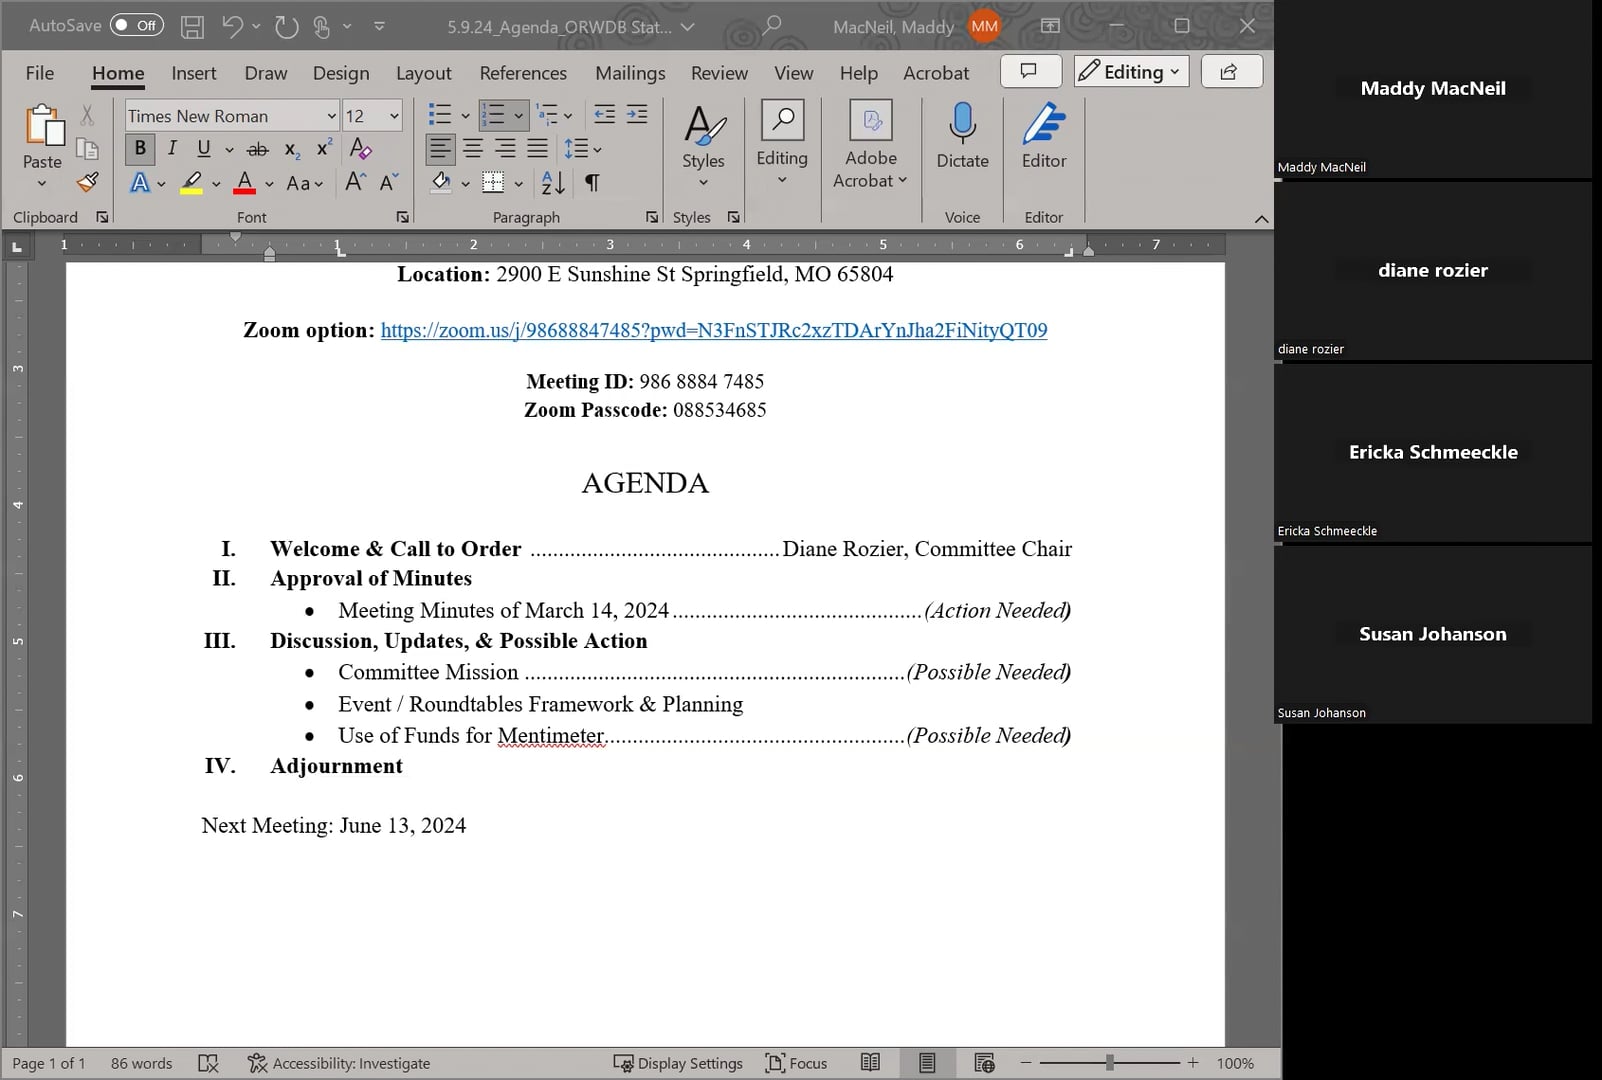
Task: Switch to Focus mode
Action: [797, 1063]
